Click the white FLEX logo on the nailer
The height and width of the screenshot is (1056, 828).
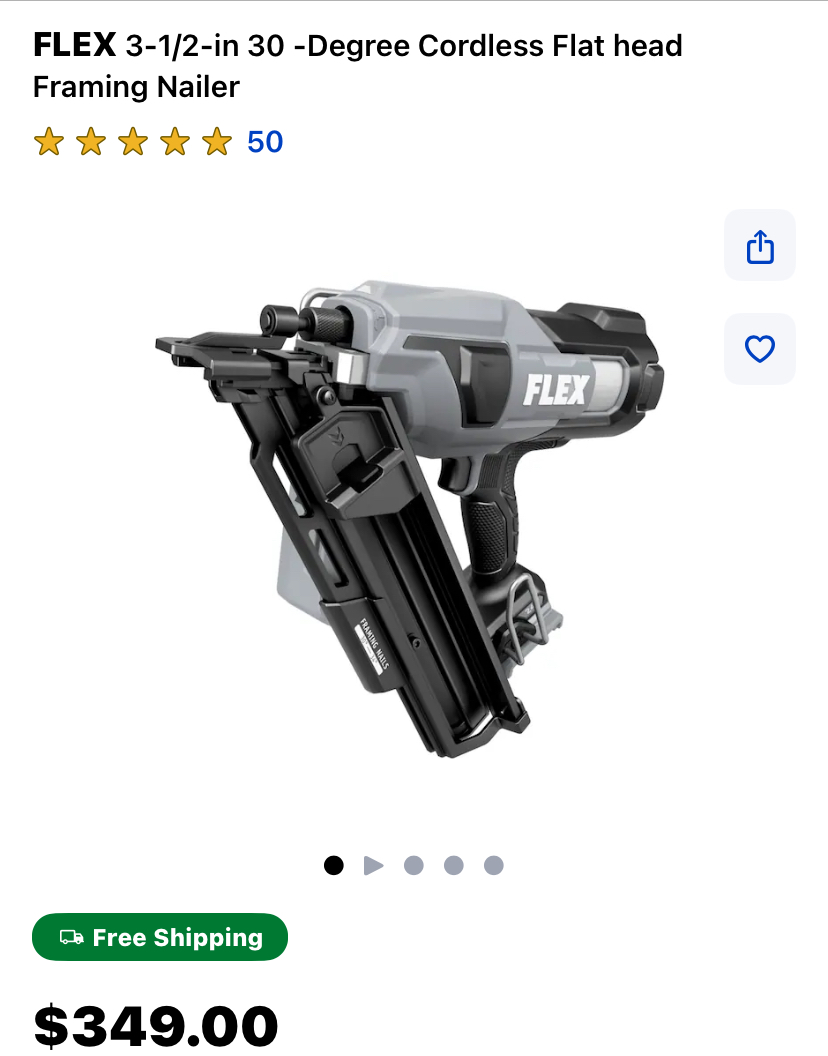(x=556, y=390)
